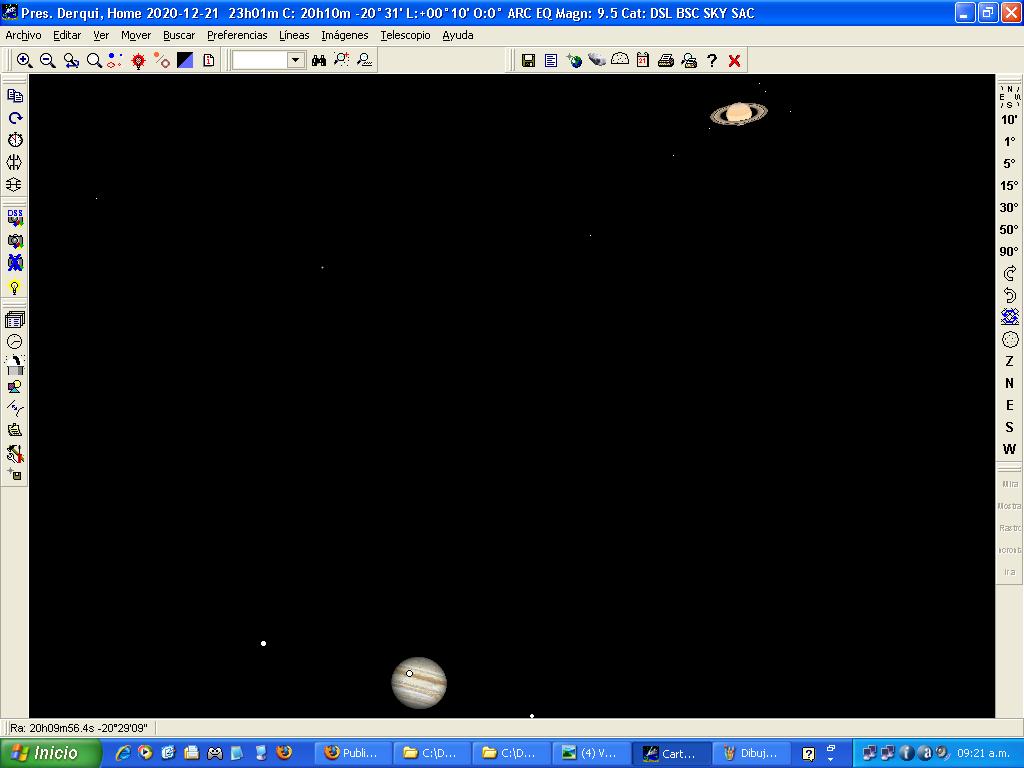Click the DSS image download icon
The image size is (1024, 768).
coord(14,217)
